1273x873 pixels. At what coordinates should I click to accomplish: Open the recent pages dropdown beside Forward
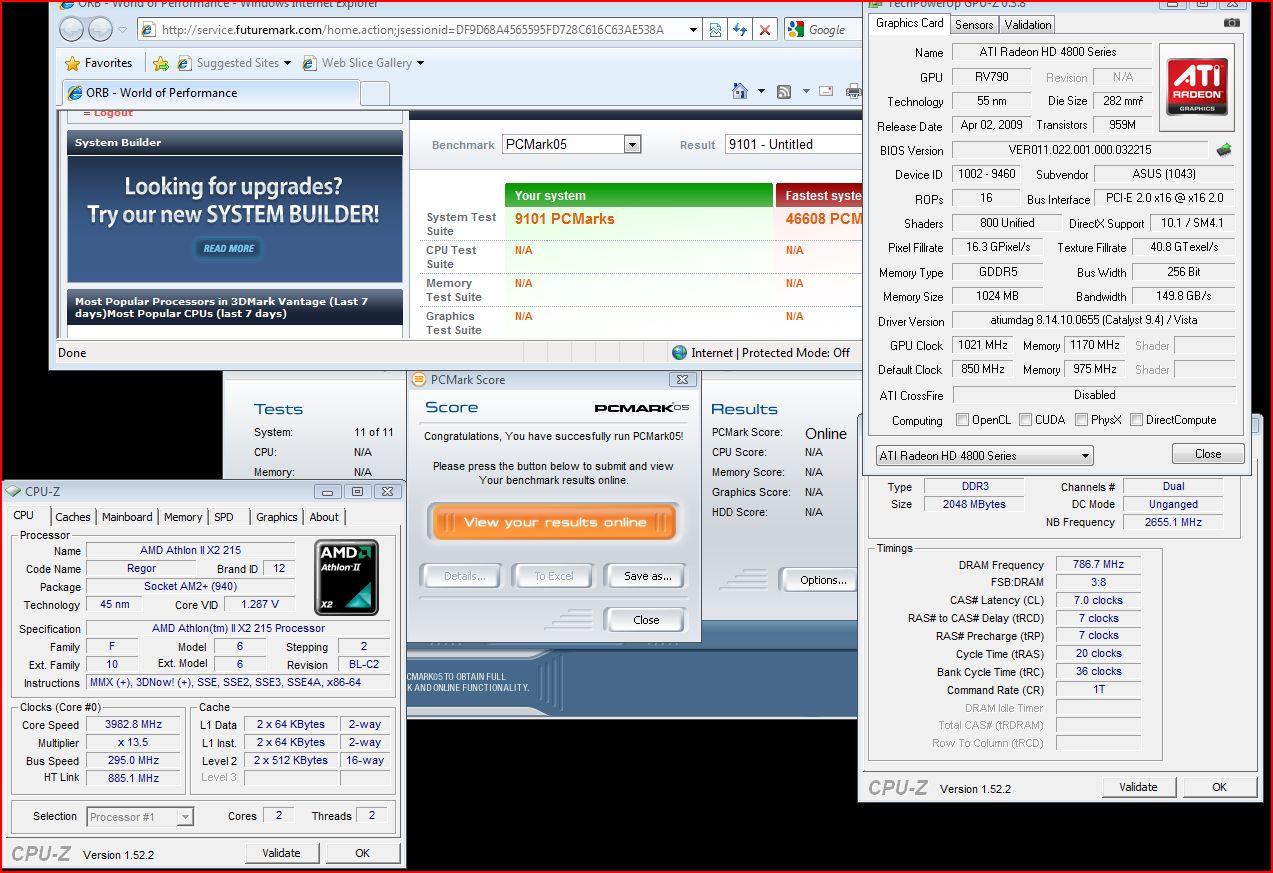(124, 30)
